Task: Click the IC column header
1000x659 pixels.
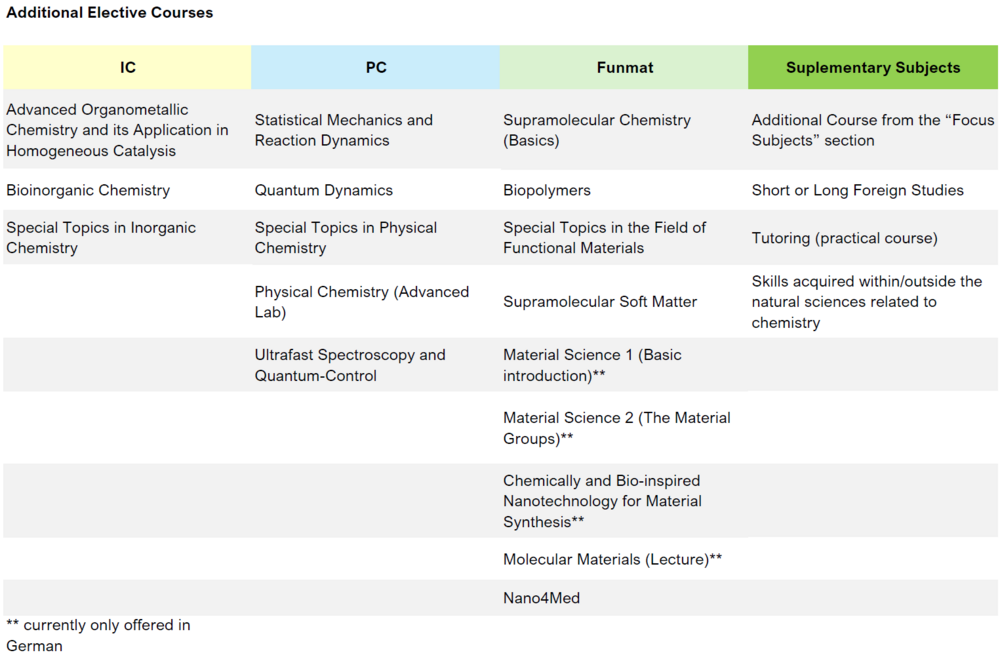Action: [x=127, y=68]
